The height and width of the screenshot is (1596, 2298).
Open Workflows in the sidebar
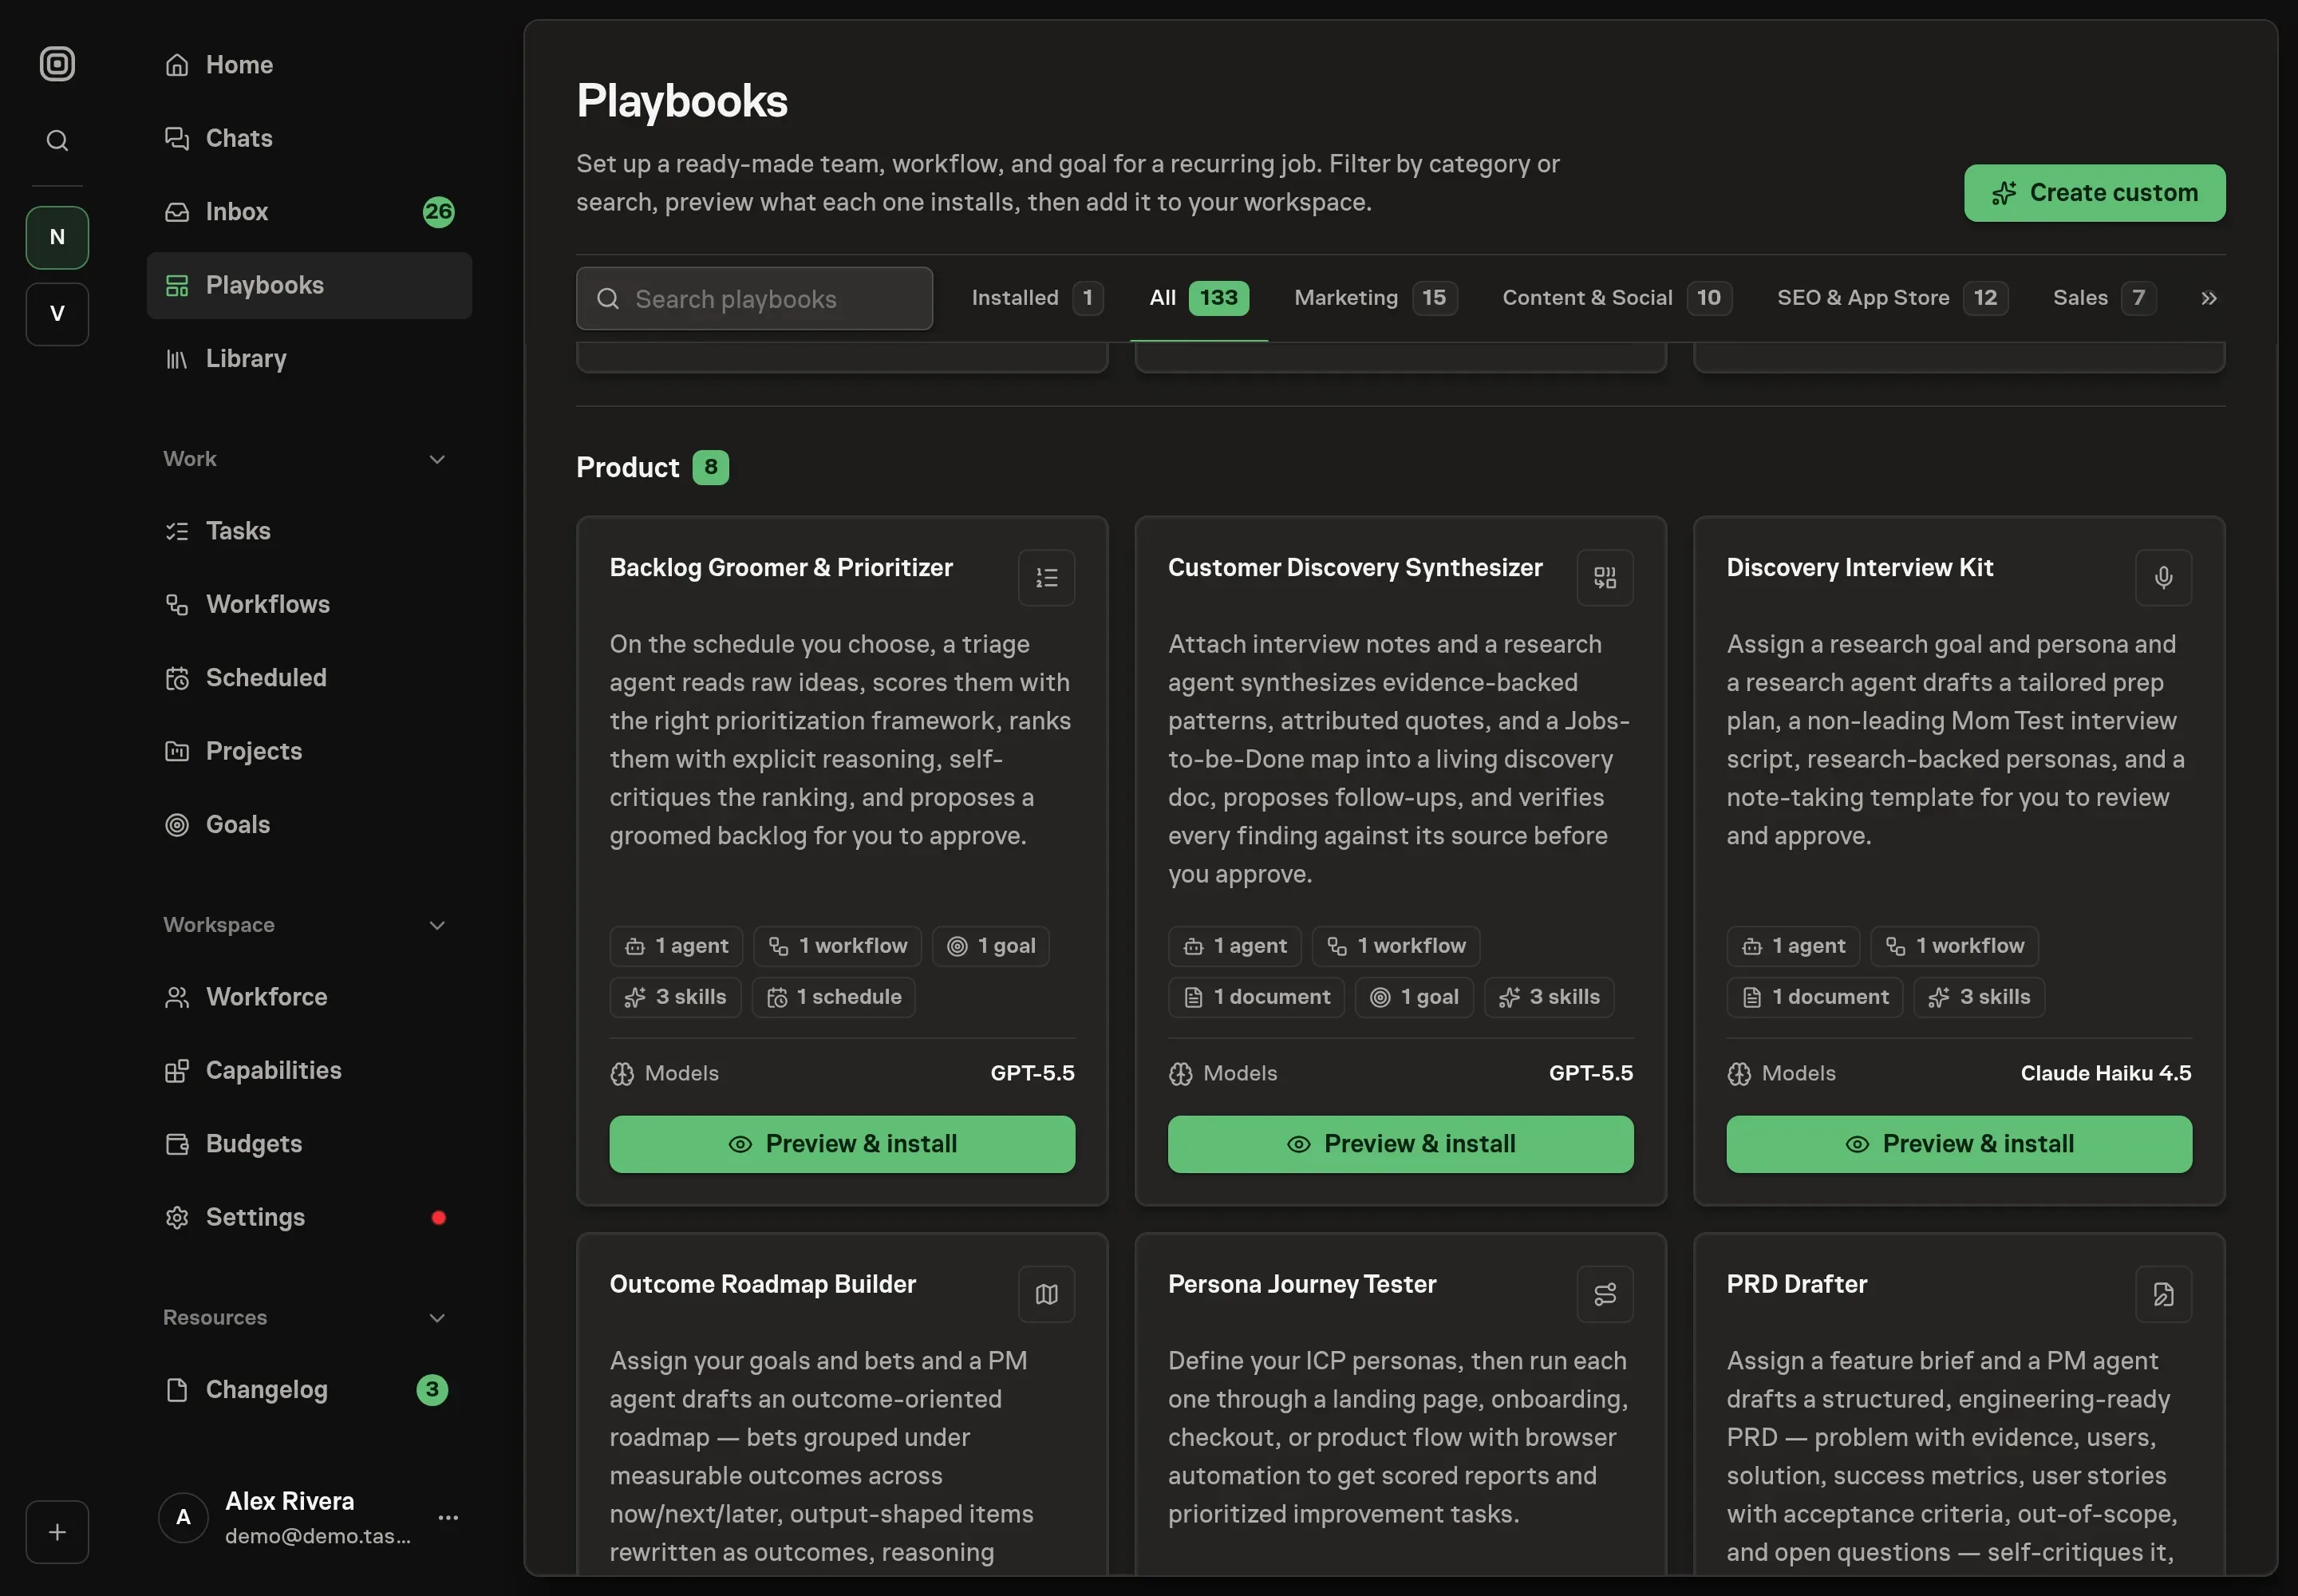click(309, 604)
